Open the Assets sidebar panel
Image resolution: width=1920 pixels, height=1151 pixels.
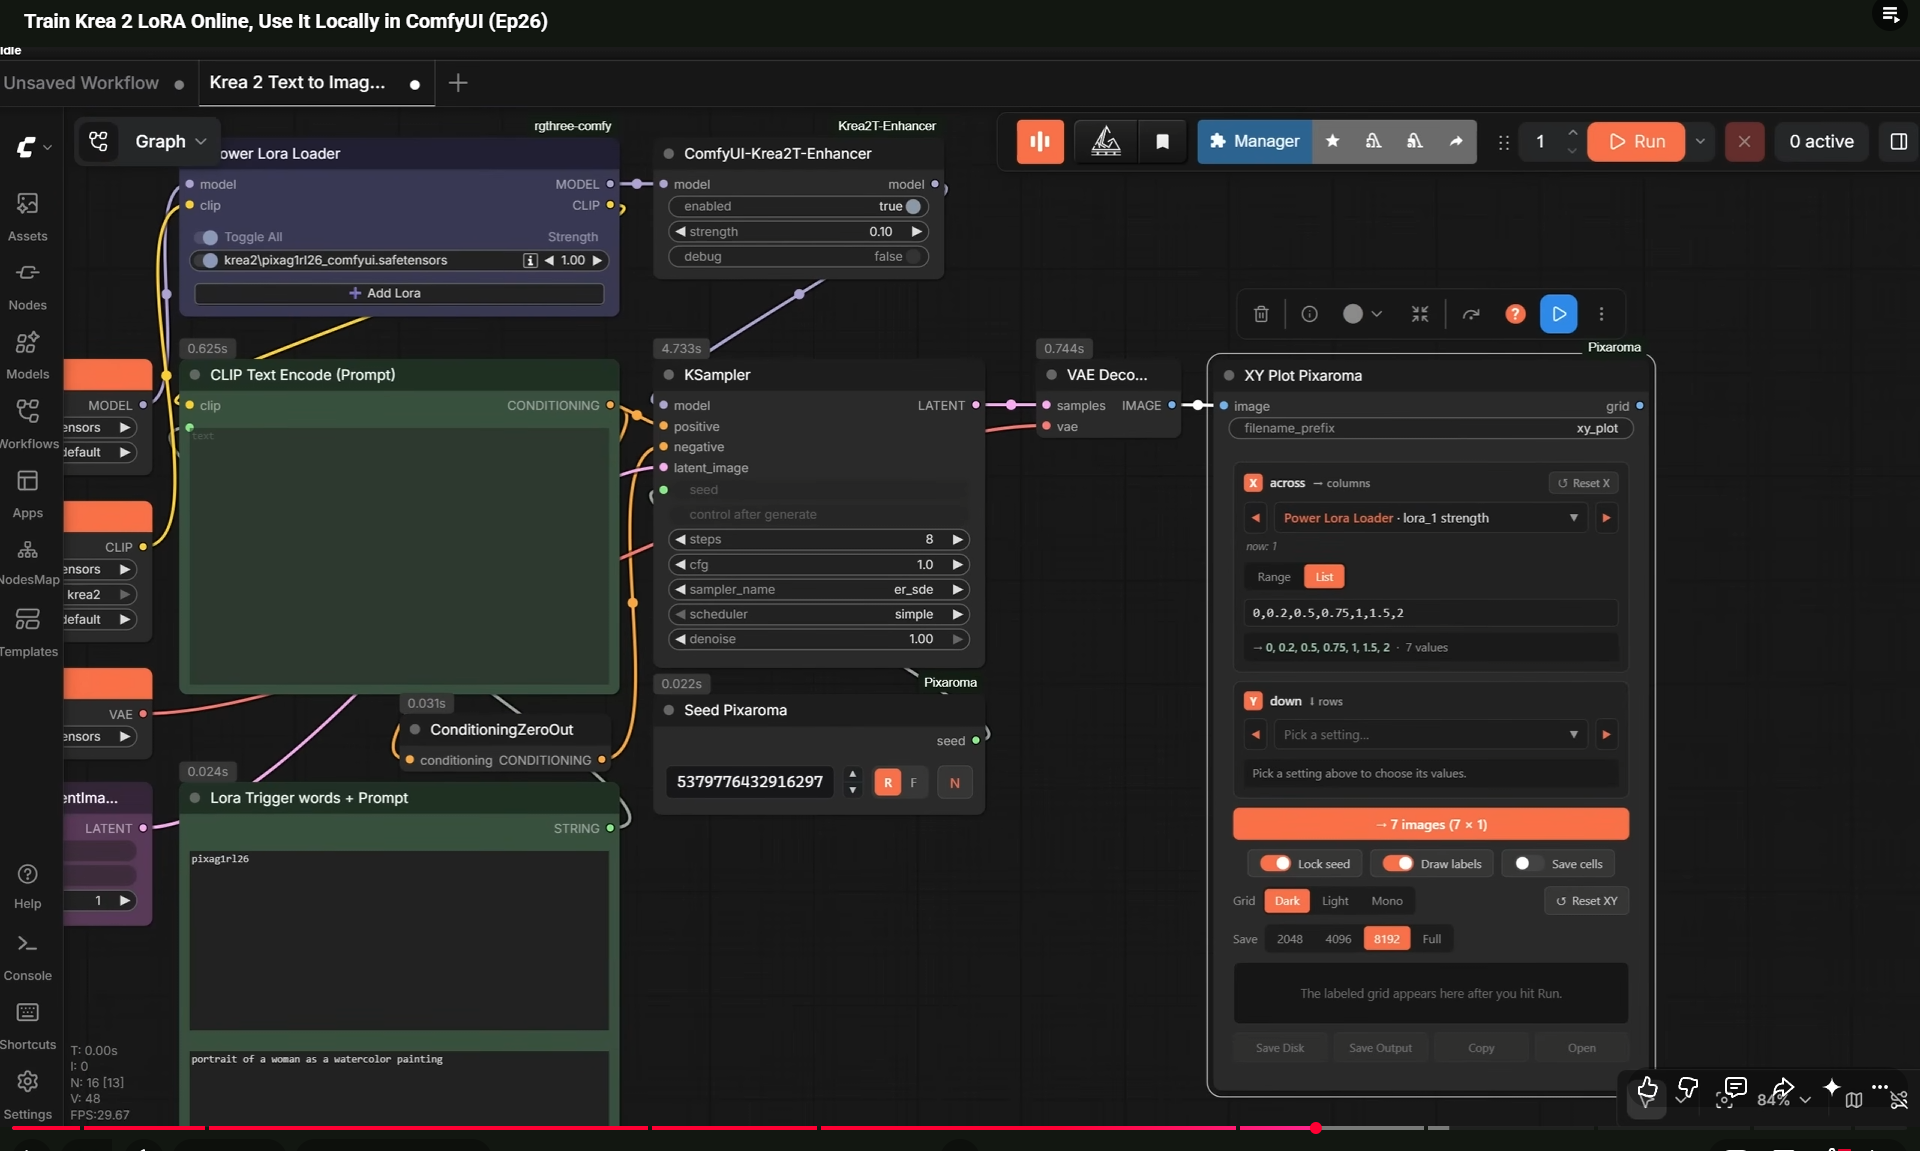tap(27, 217)
